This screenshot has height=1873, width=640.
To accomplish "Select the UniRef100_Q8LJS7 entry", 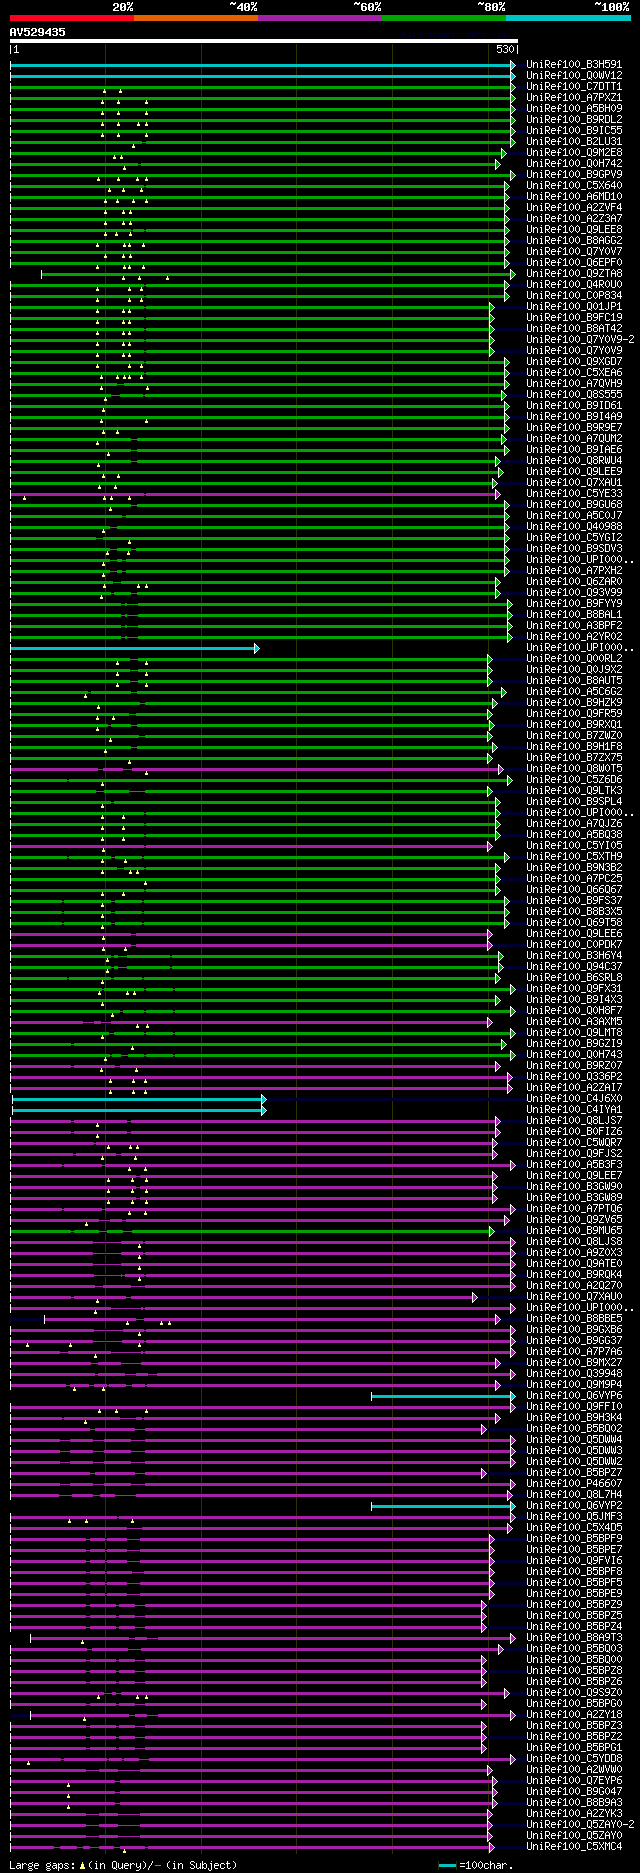I will click(574, 1121).
